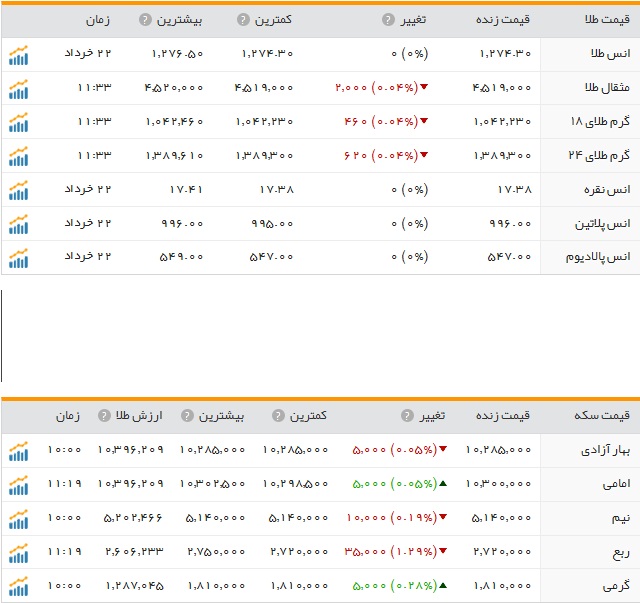This screenshot has width=640, height=603.
Task: Select مثقال طلا live price ۴,۵۱۹,۰۰۰
Action: click(x=502, y=87)
